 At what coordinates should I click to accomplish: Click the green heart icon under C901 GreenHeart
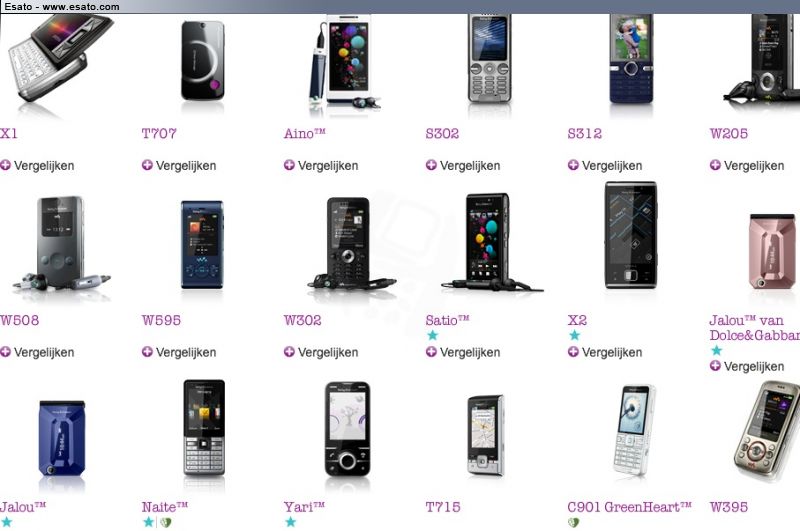(x=573, y=522)
